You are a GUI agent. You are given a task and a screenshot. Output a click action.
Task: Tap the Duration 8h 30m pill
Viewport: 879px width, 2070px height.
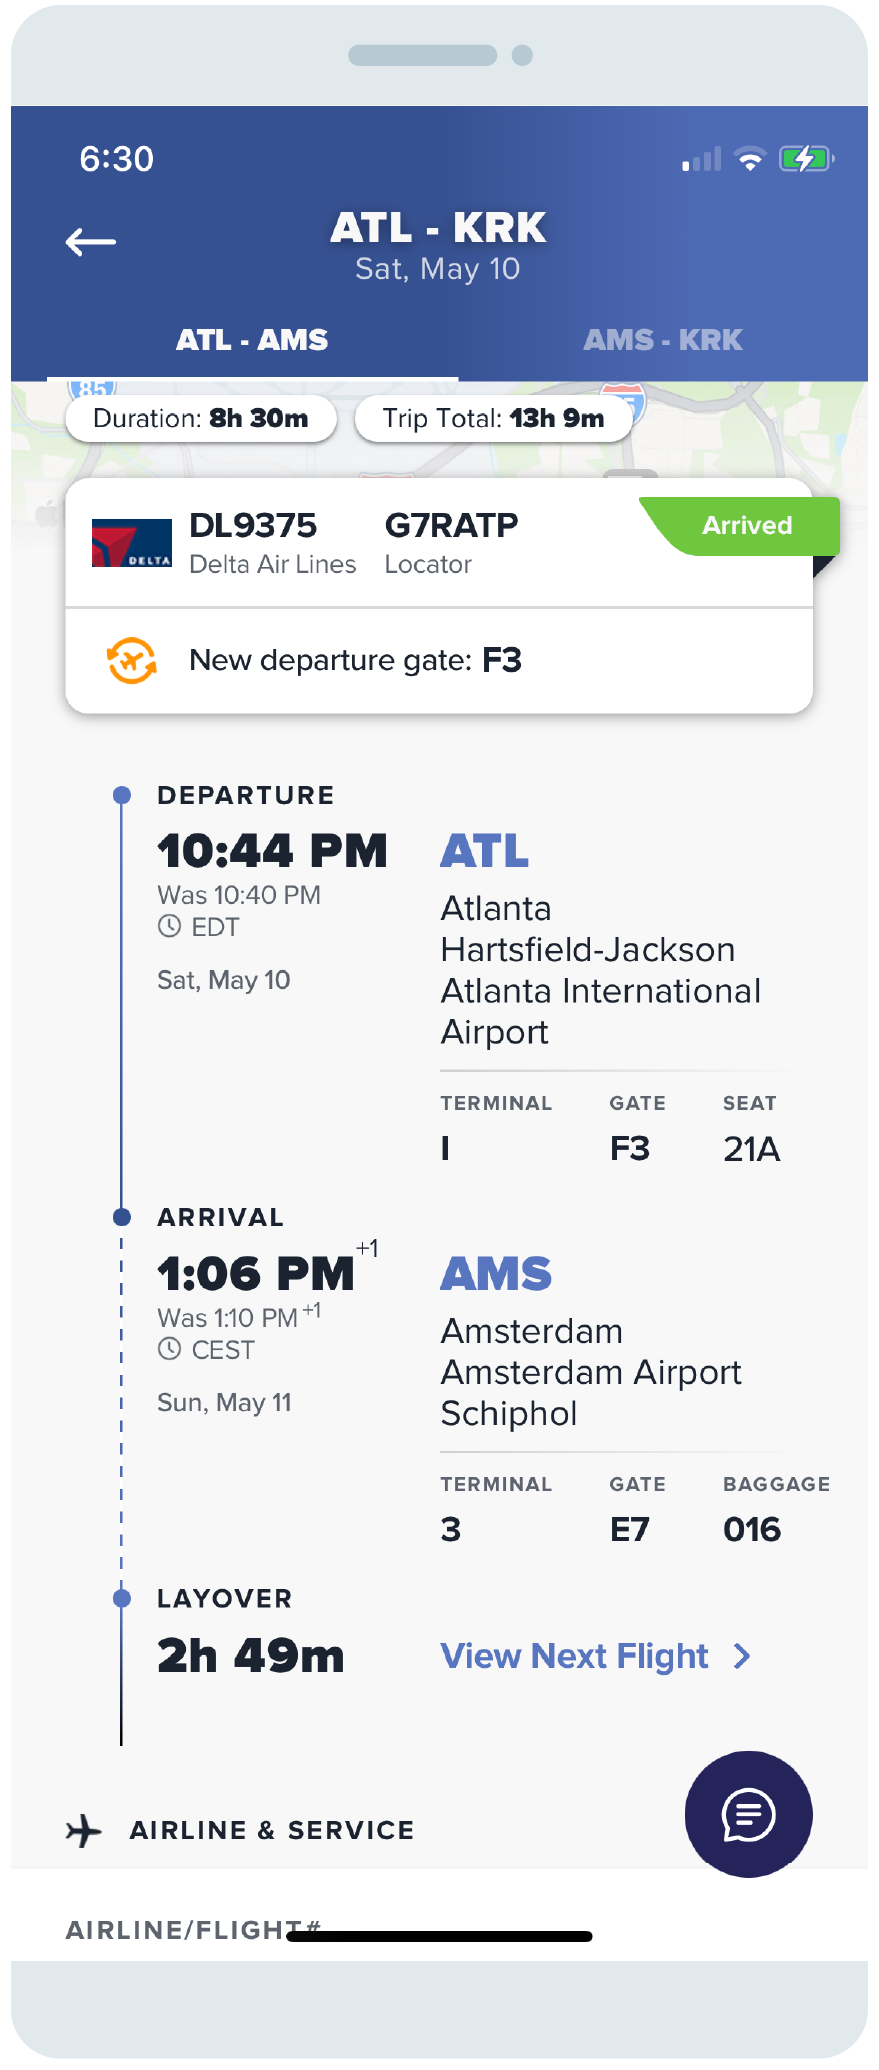[201, 418]
